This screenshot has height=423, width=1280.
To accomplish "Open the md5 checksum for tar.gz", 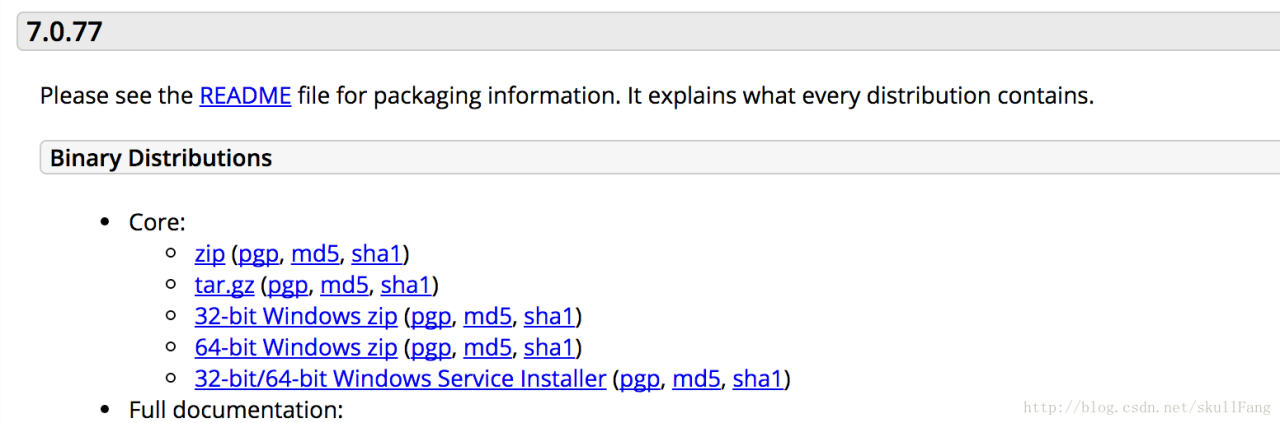I will (344, 285).
